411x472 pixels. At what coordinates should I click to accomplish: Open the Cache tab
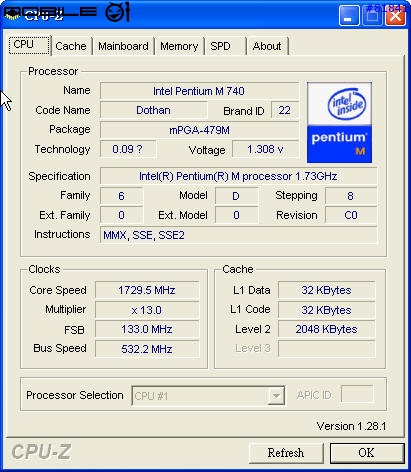(71, 46)
